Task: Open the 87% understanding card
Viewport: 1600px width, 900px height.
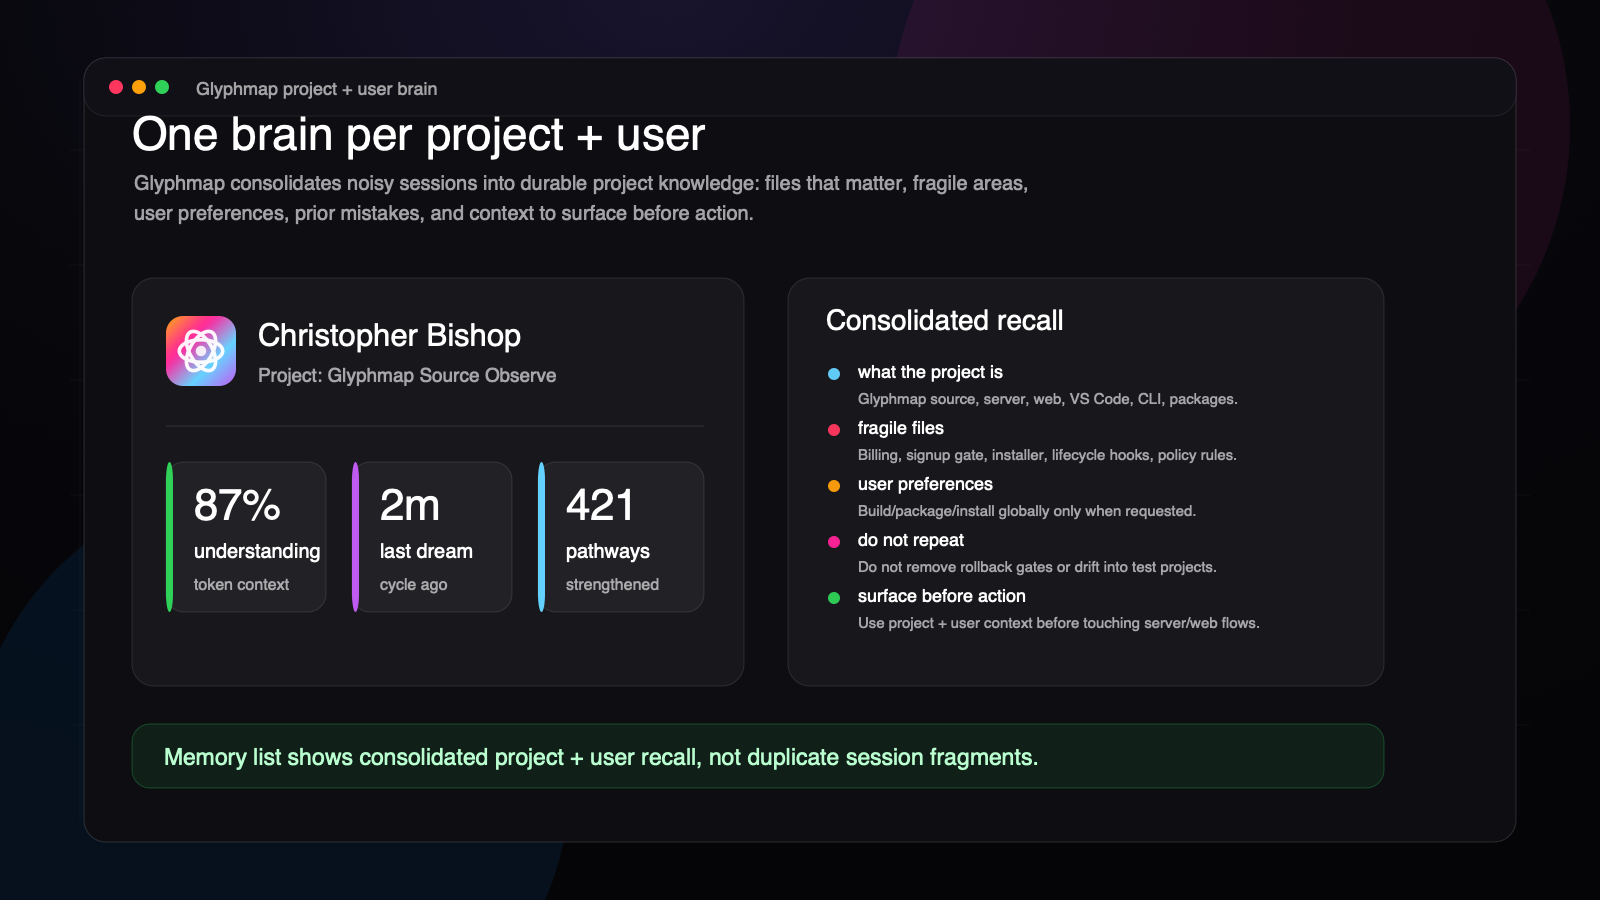Action: pyautogui.click(x=246, y=537)
